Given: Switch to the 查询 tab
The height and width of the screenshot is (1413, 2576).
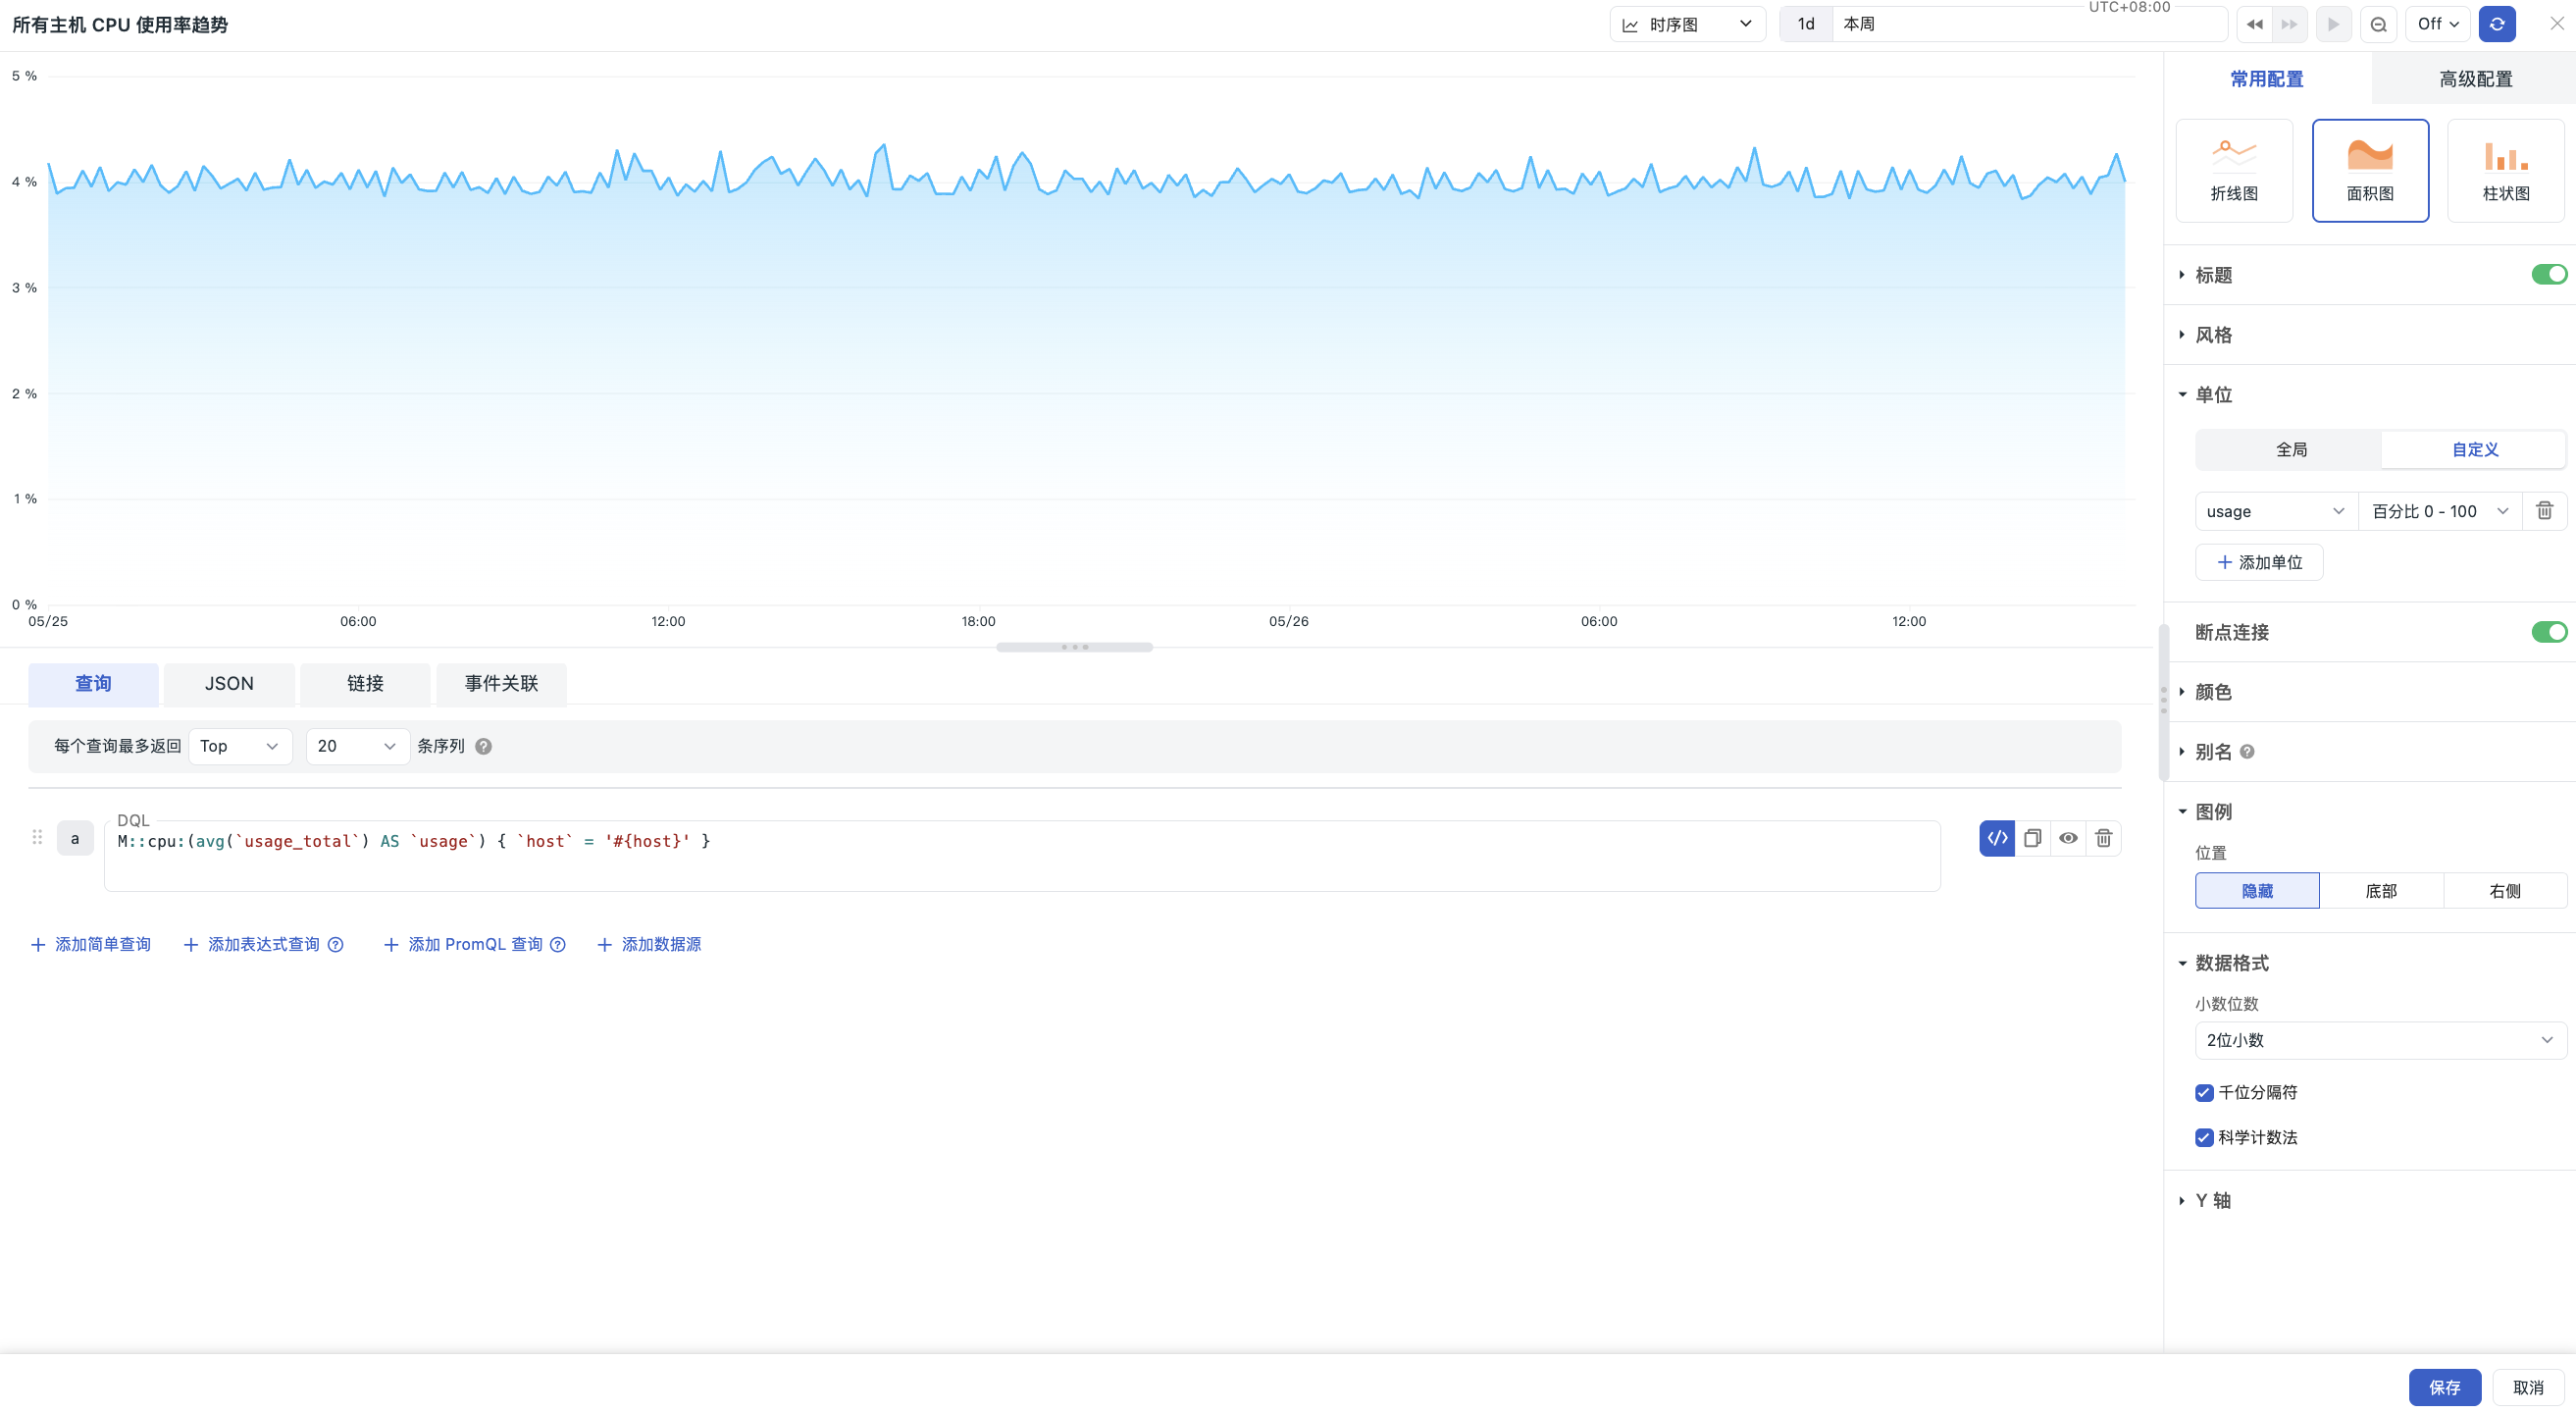Looking at the screenshot, I should pos(93,684).
